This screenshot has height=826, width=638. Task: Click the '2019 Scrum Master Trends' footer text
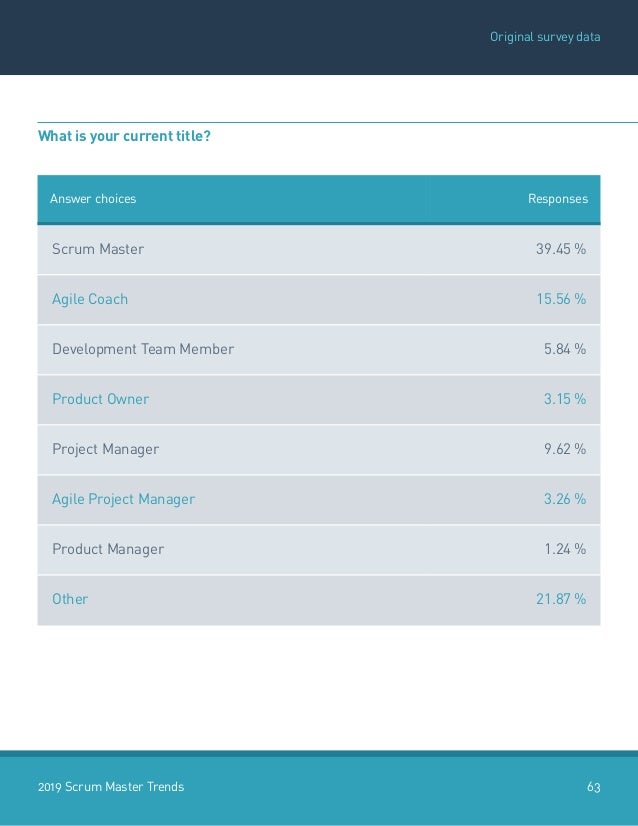(111, 786)
